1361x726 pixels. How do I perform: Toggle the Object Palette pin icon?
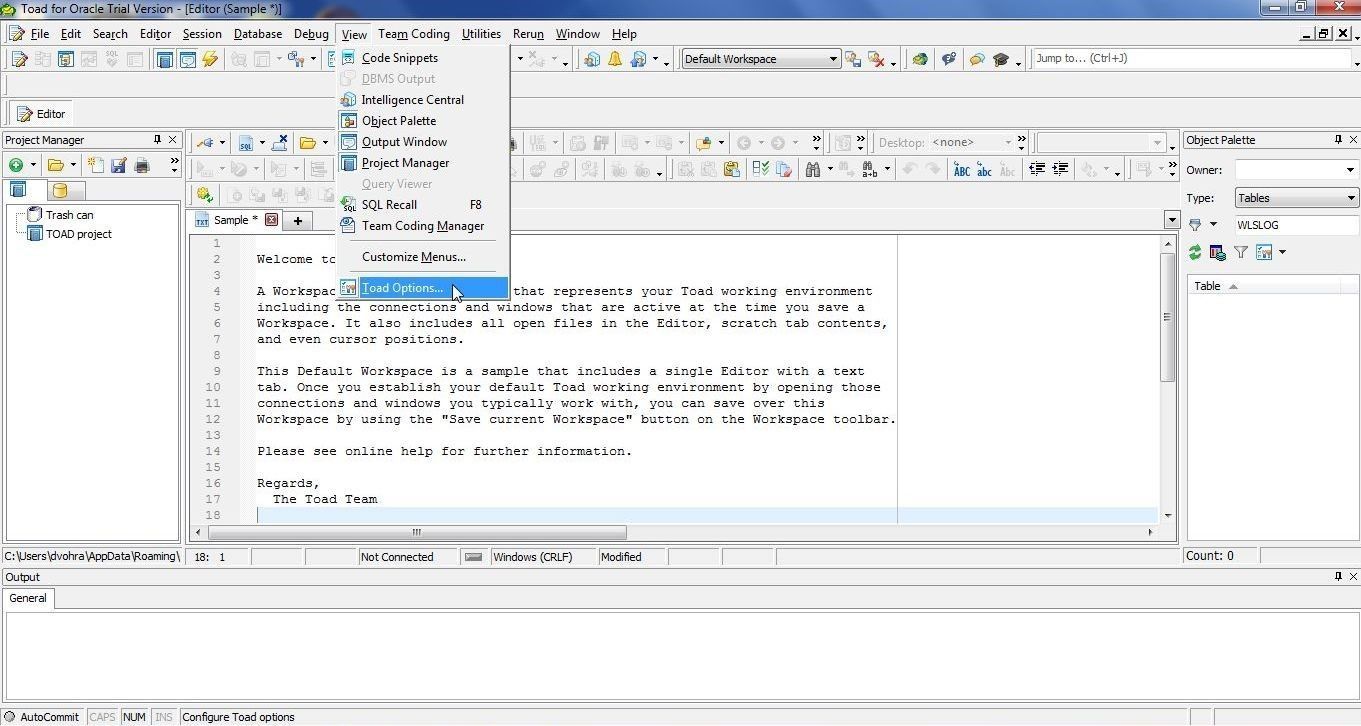[x=1338, y=140]
